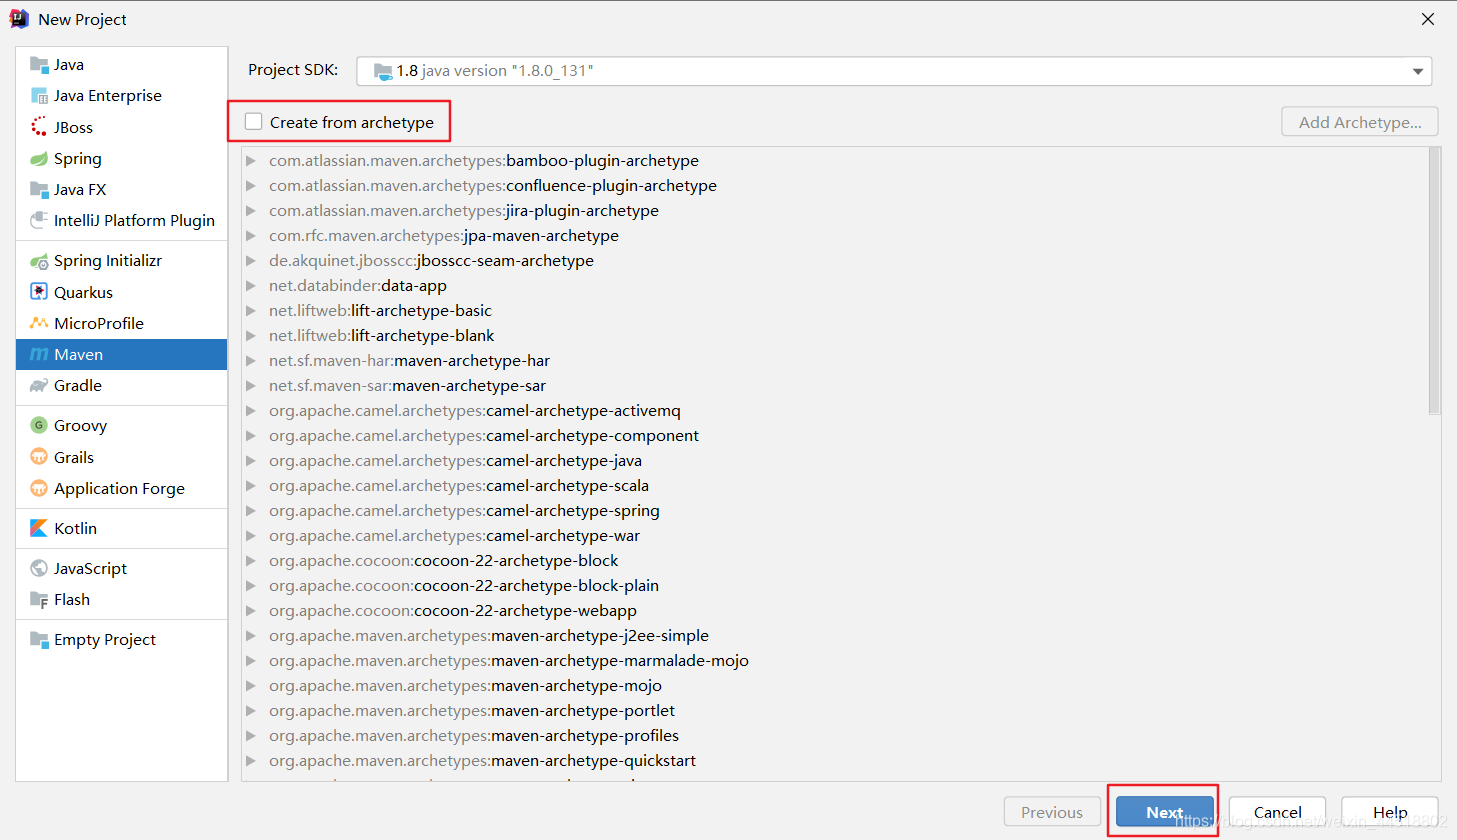
Task: Expand bamboo-plugin-archetype entry
Action: 251,161
